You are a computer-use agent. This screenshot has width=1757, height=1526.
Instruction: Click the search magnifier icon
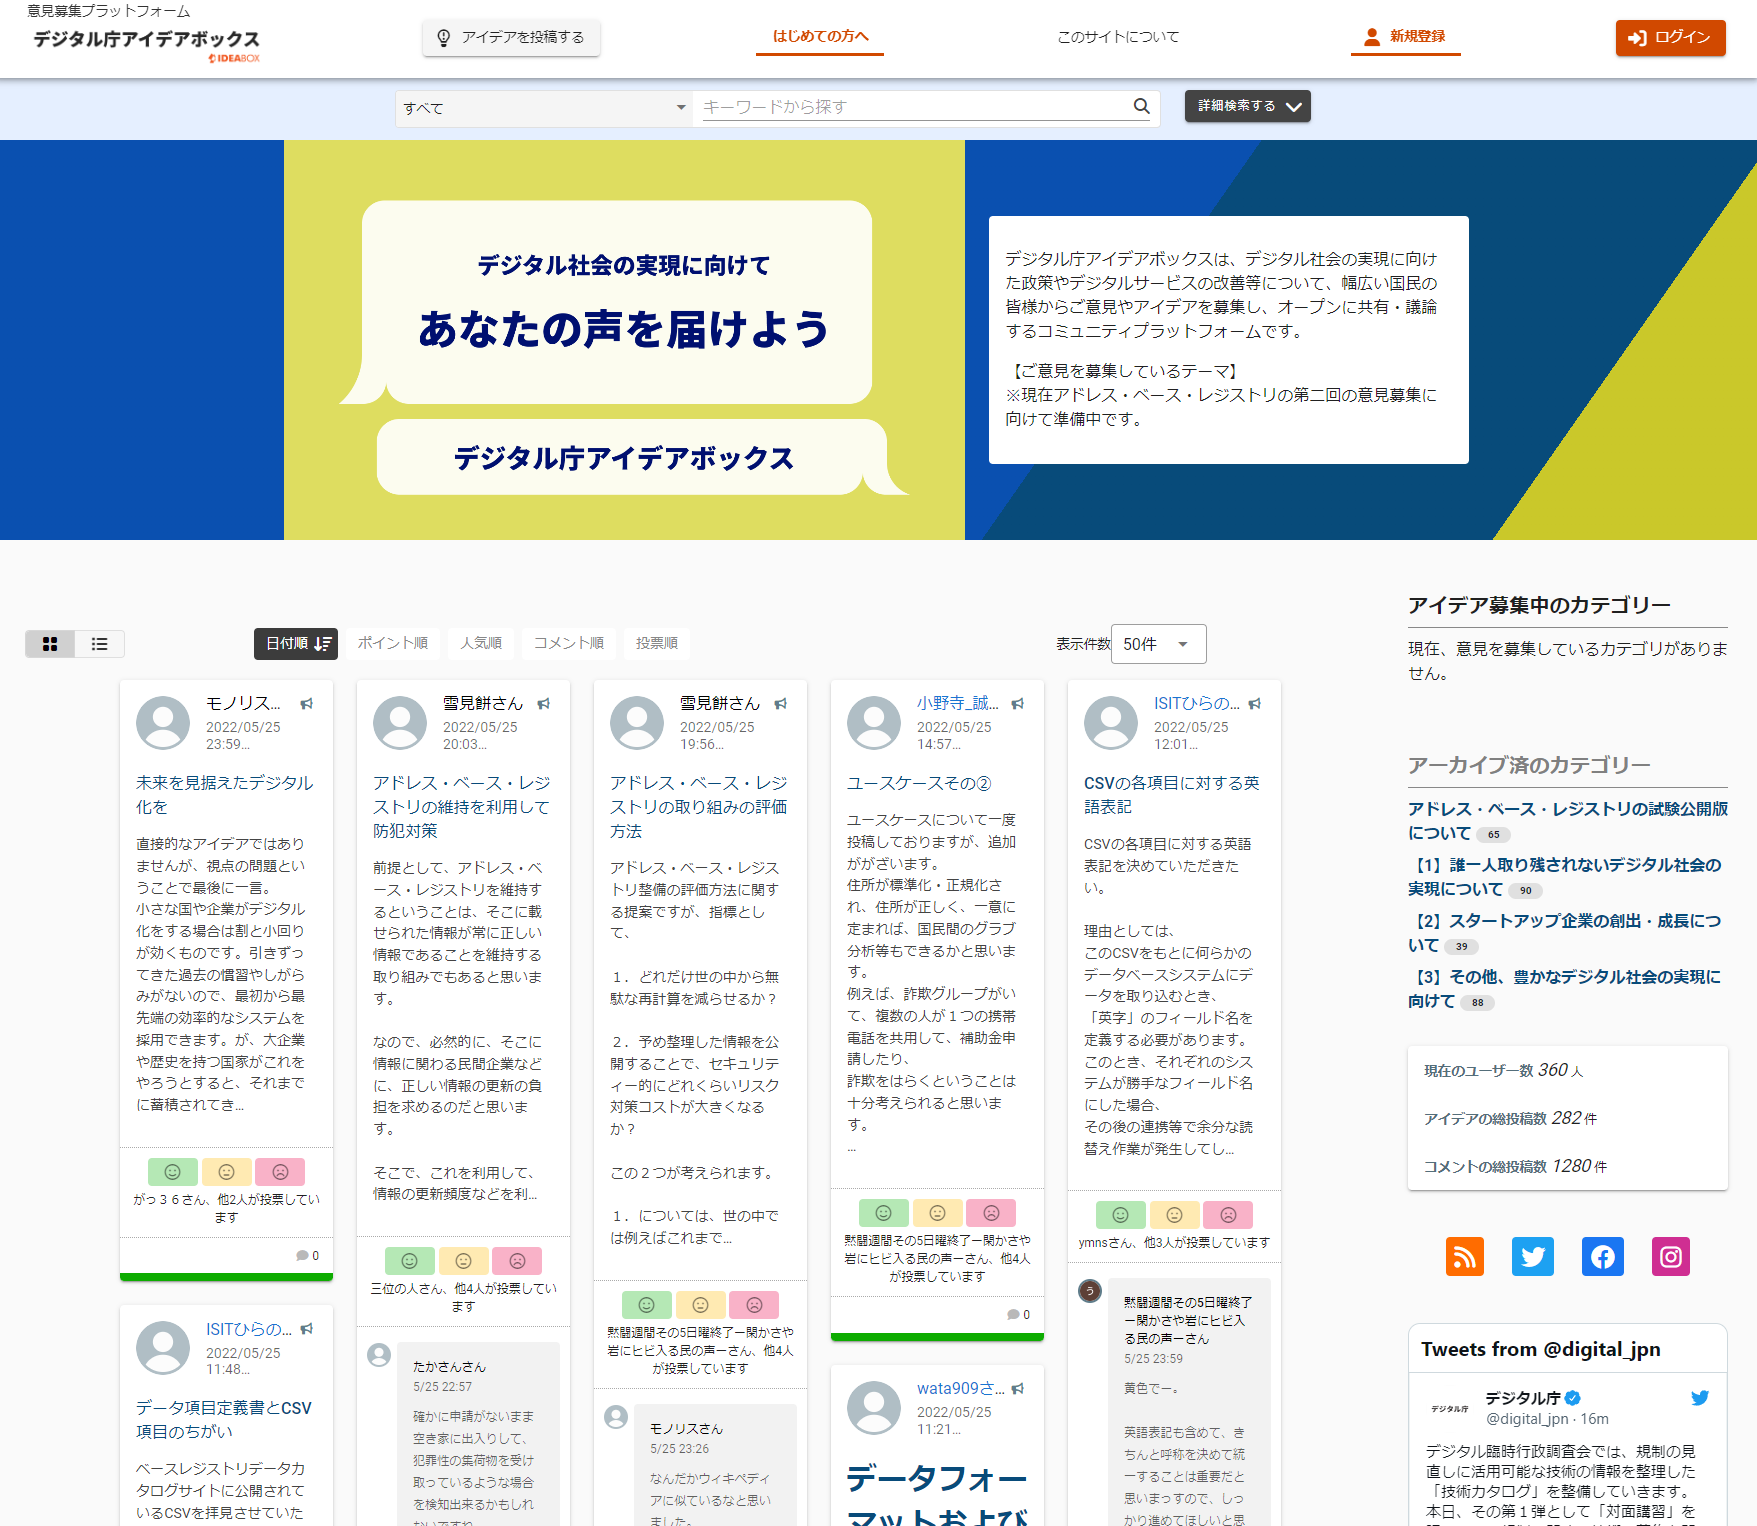[x=1141, y=106]
